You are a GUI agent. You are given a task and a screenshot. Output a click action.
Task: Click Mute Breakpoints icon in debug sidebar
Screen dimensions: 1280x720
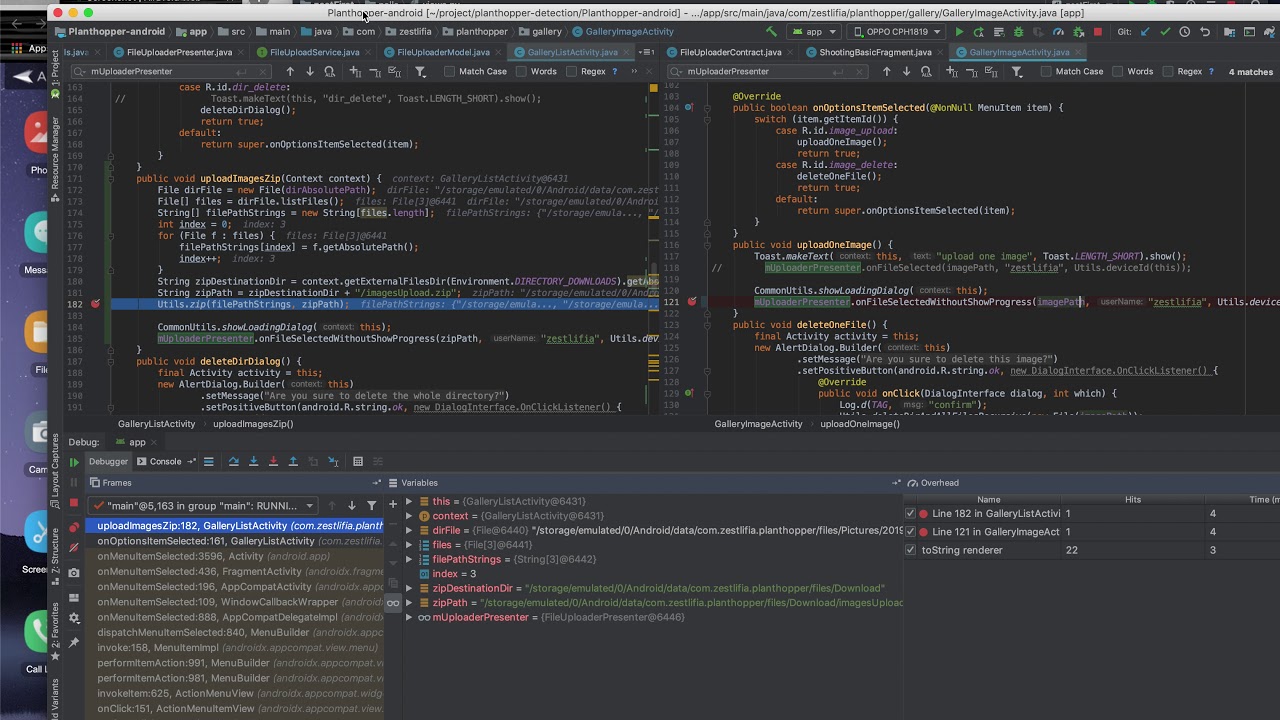tap(74, 548)
